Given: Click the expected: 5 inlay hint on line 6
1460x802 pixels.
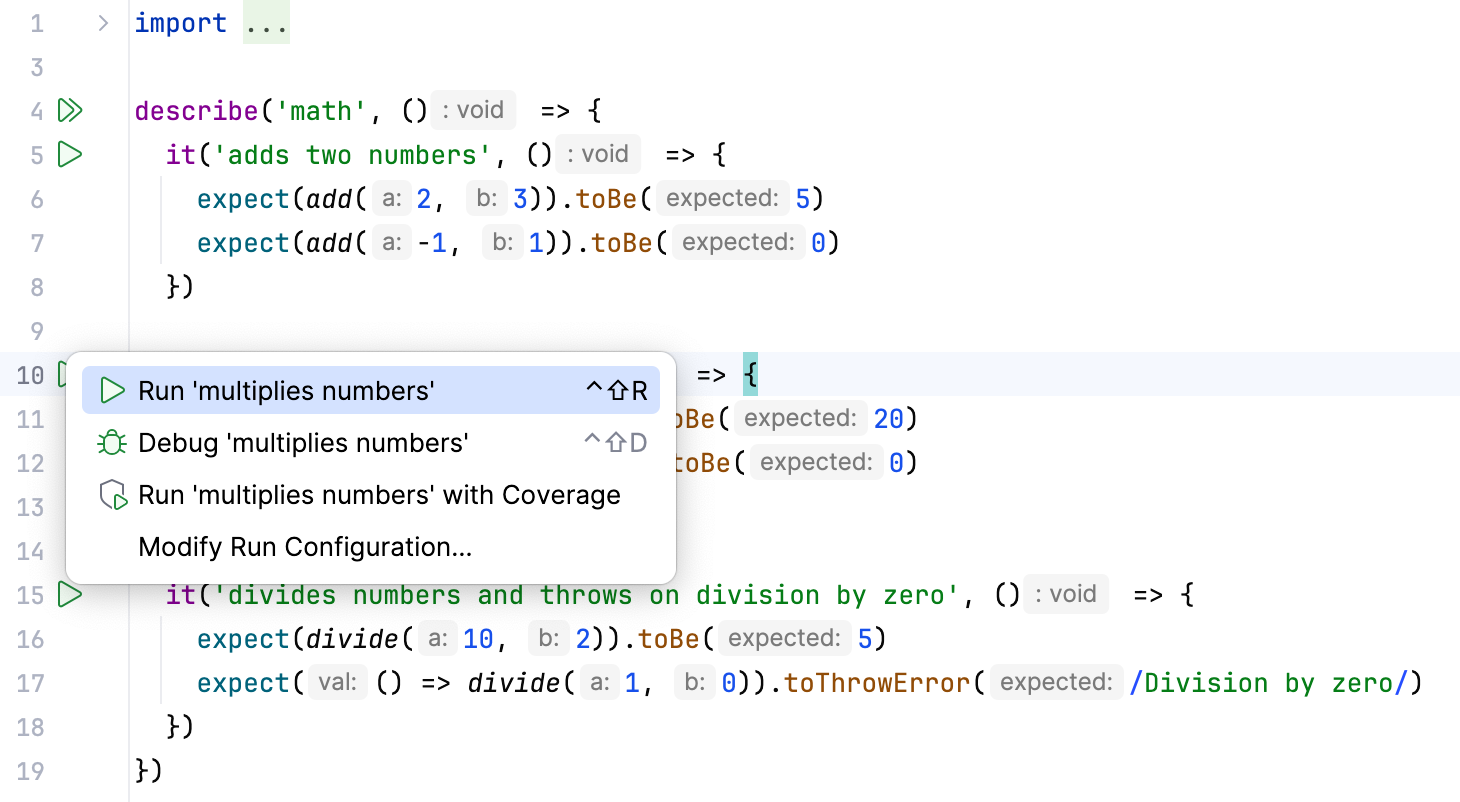Looking at the screenshot, I should click(x=722, y=197).
